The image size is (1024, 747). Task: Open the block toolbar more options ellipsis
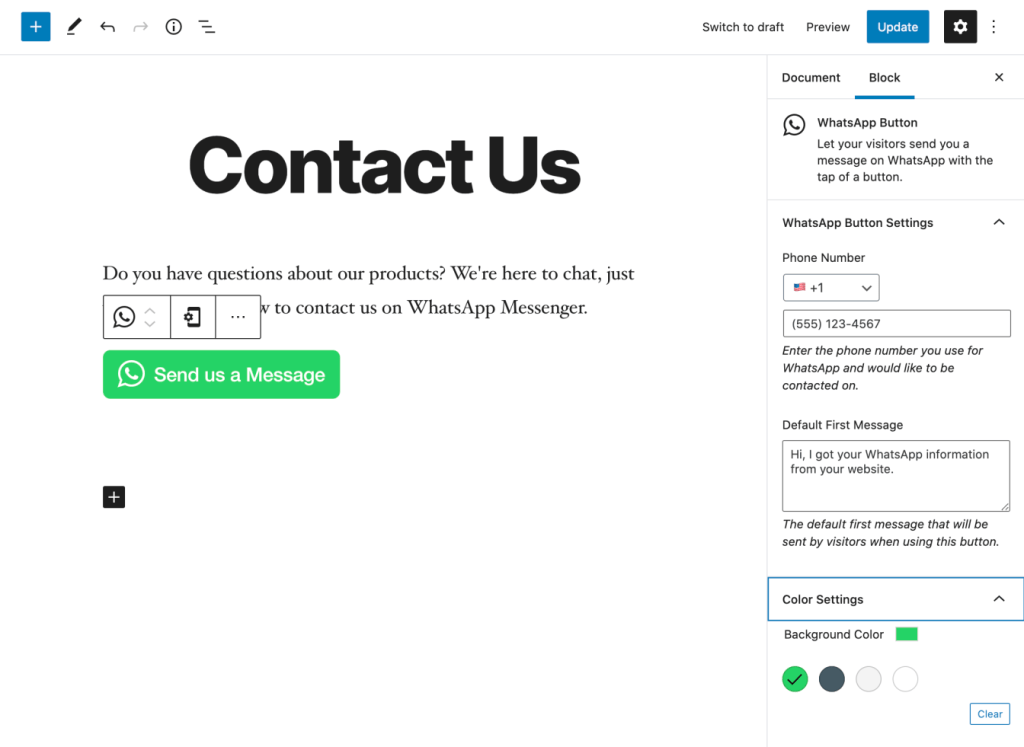tap(238, 317)
